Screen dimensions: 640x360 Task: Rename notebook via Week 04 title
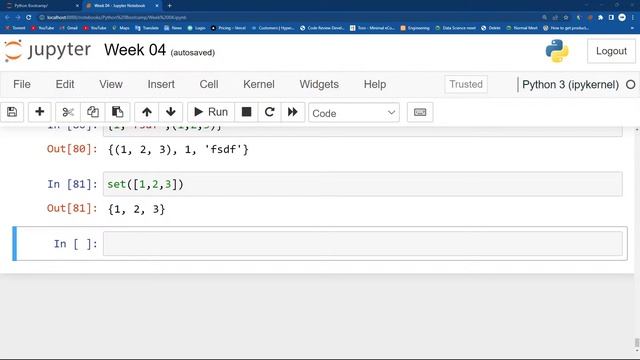click(x=135, y=50)
